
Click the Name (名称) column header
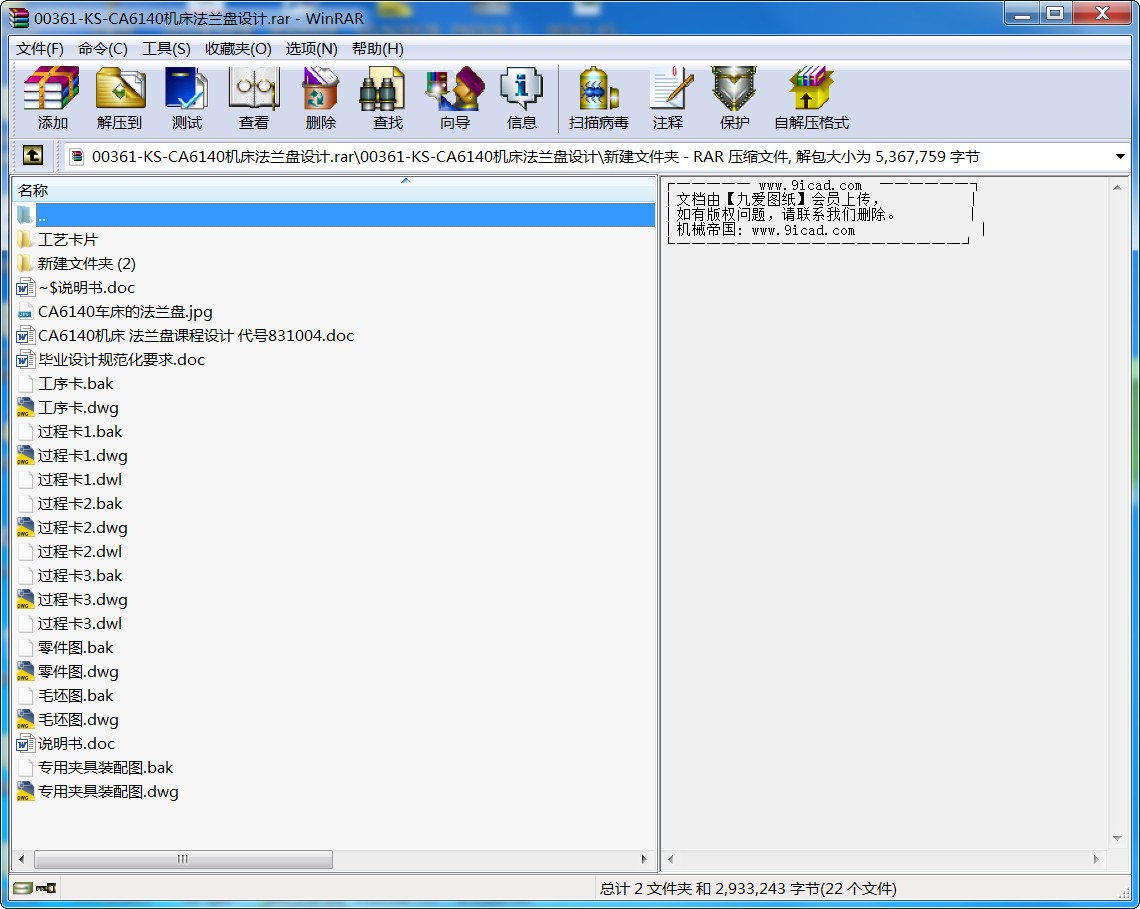point(200,190)
